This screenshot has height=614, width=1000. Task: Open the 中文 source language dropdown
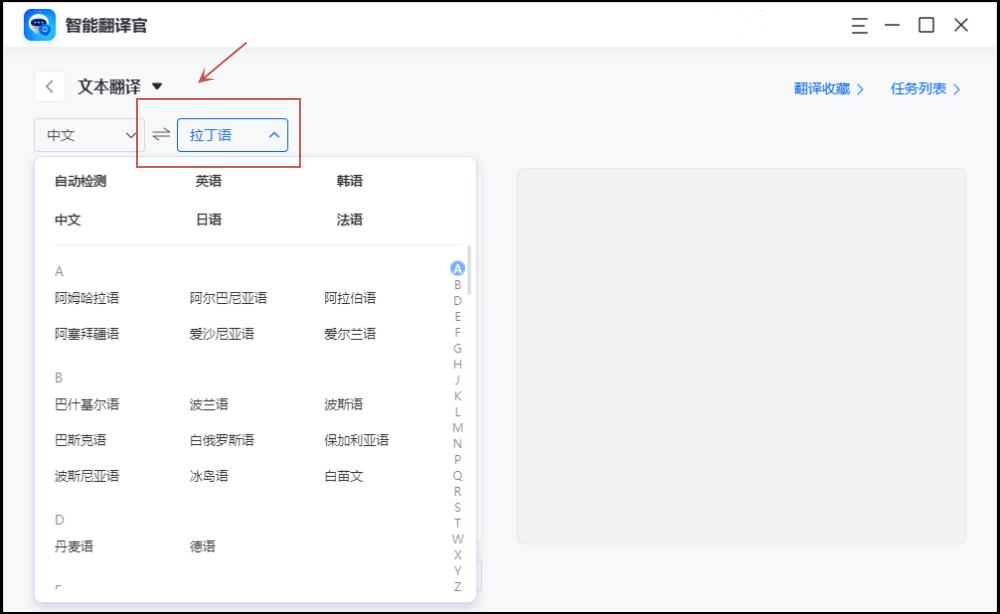87,134
